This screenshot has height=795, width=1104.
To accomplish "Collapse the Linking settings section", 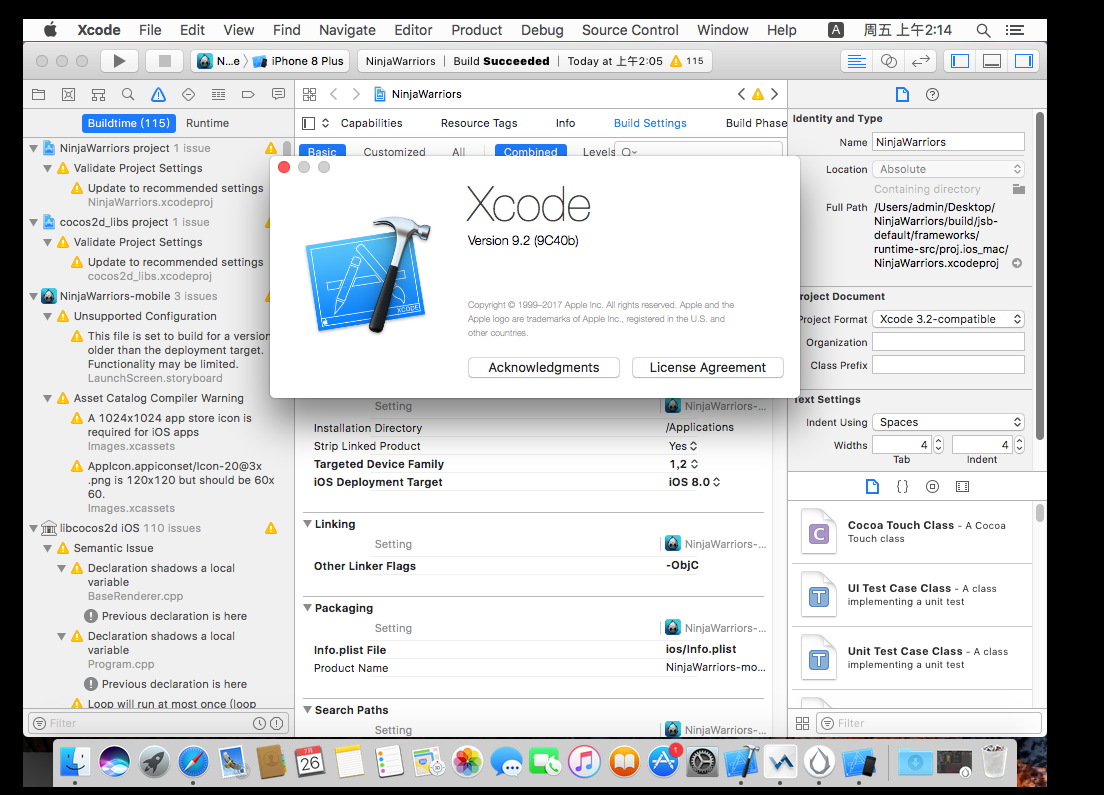I will click(x=308, y=524).
